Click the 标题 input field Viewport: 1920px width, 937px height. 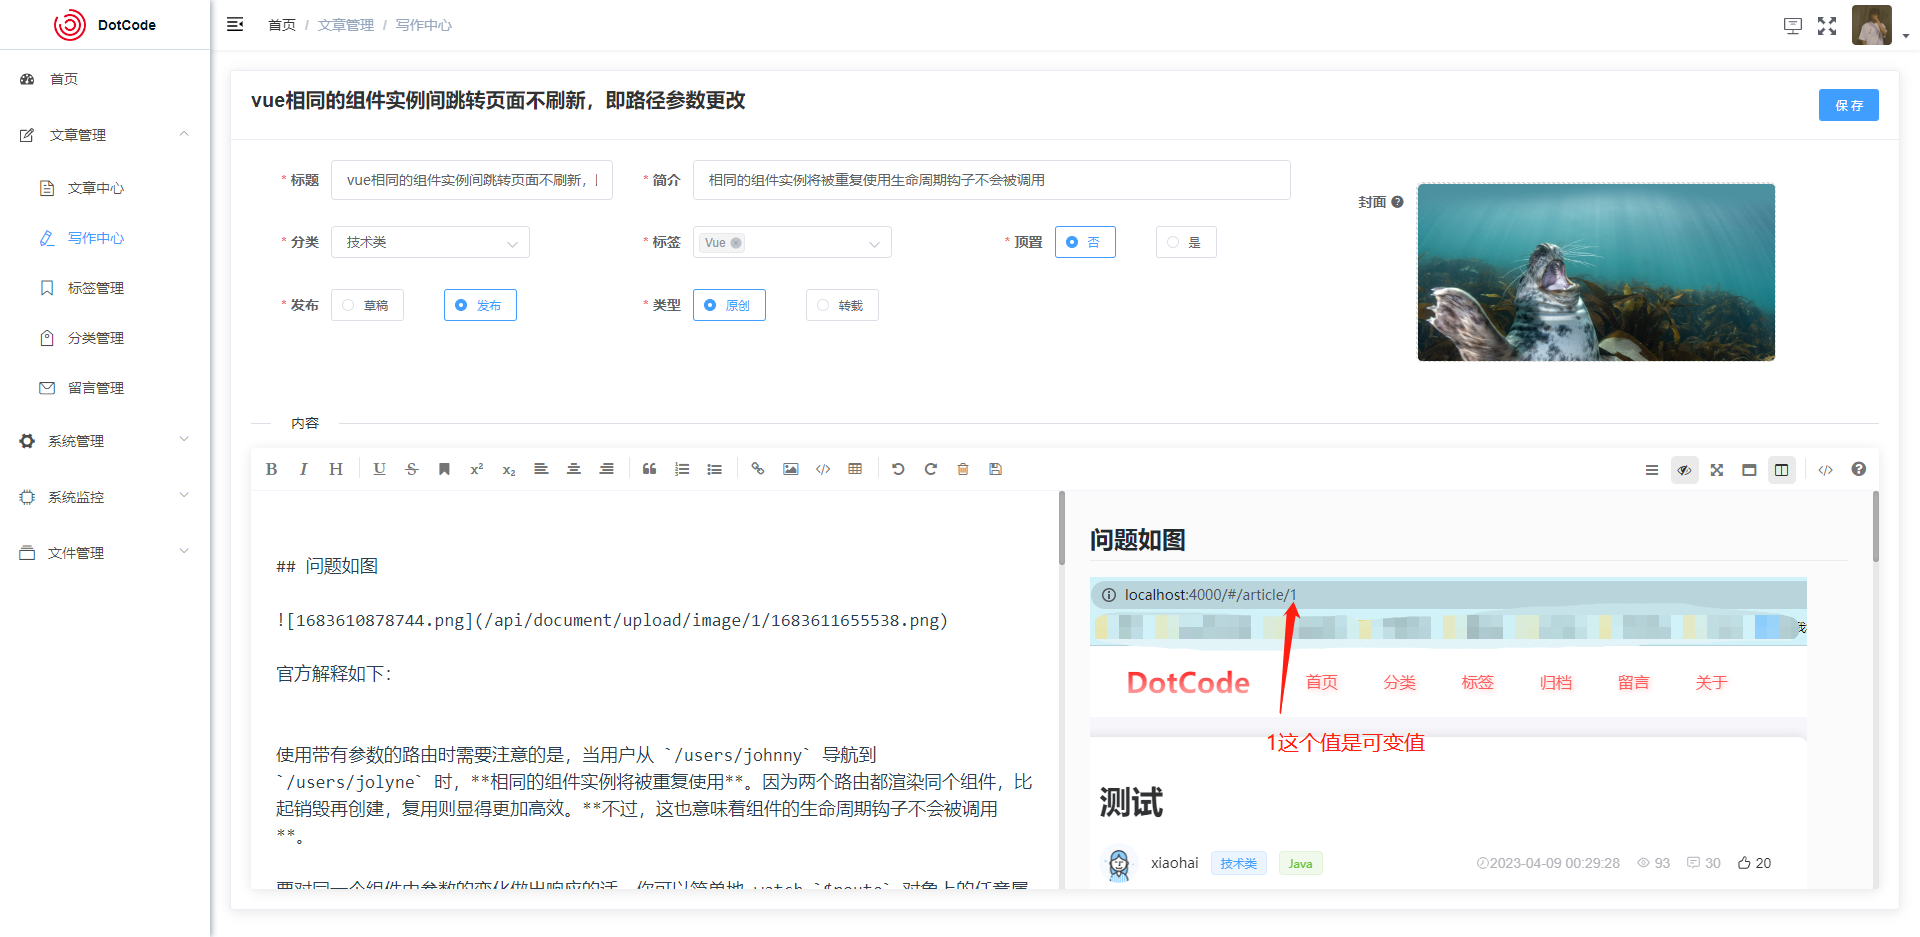point(472,180)
